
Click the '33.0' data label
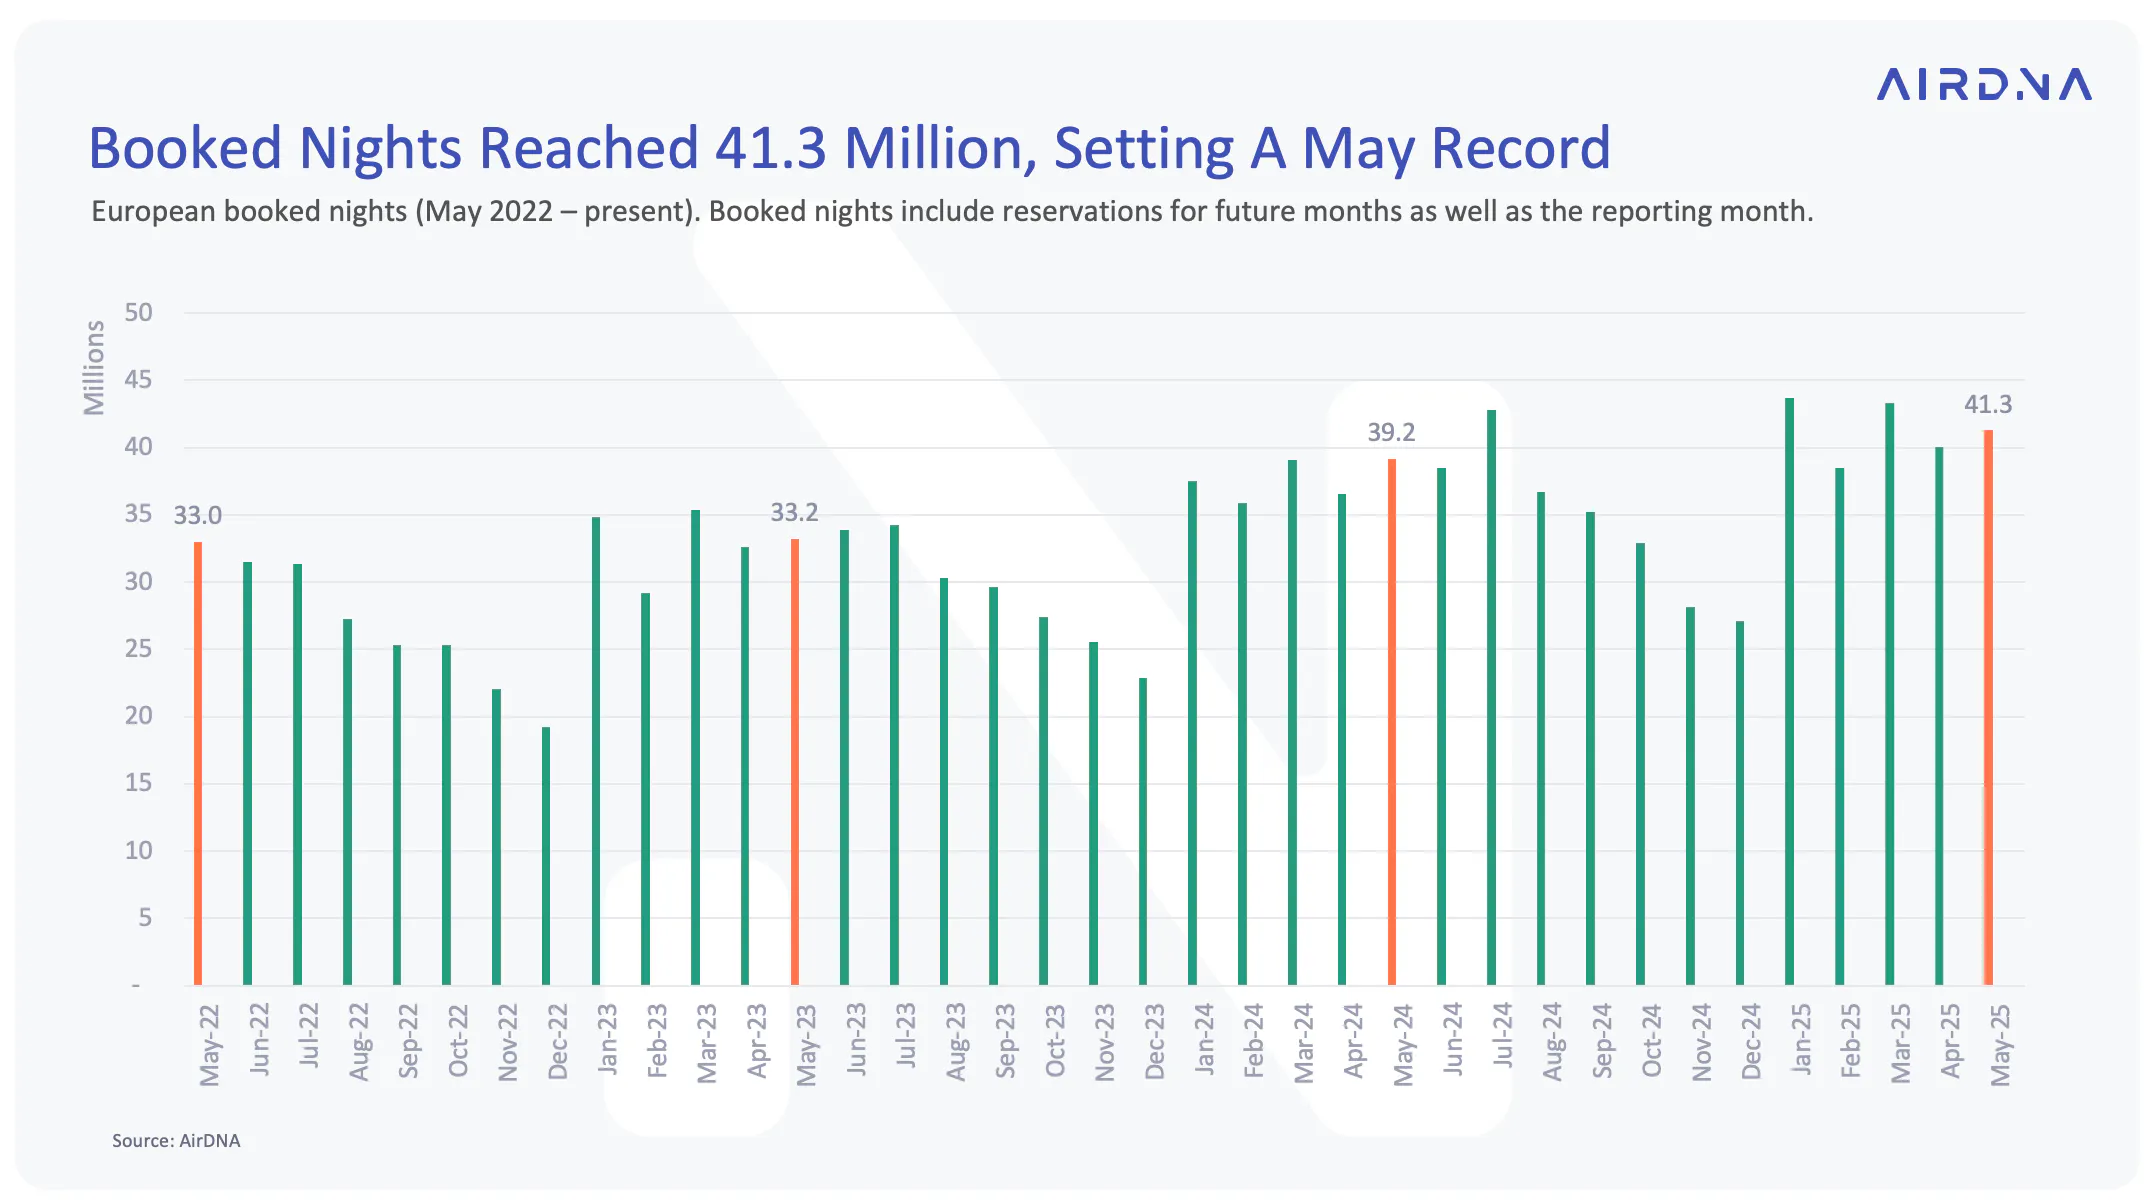[198, 516]
